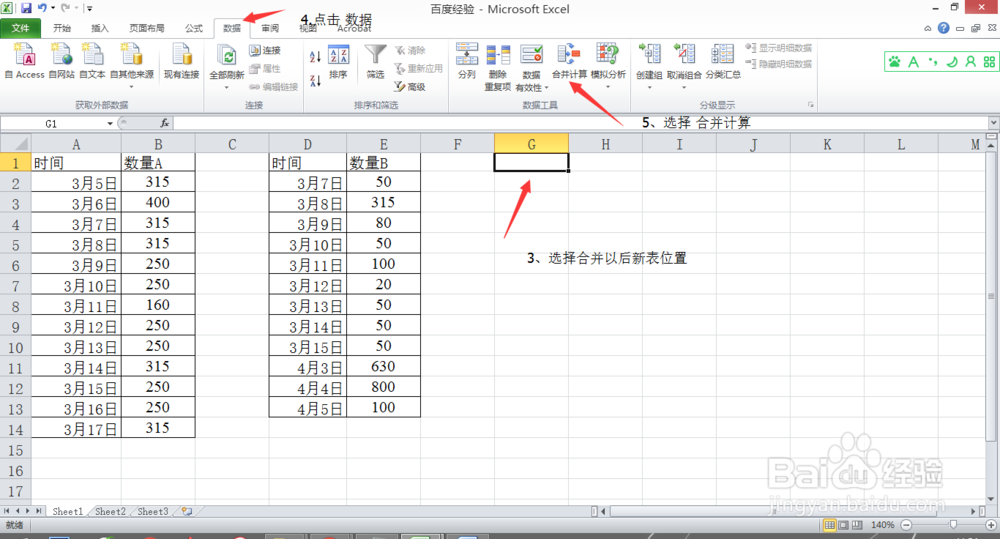
Task: Save the workbook from quick access toolbar
Action: pyautogui.click(x=26, y=8)
